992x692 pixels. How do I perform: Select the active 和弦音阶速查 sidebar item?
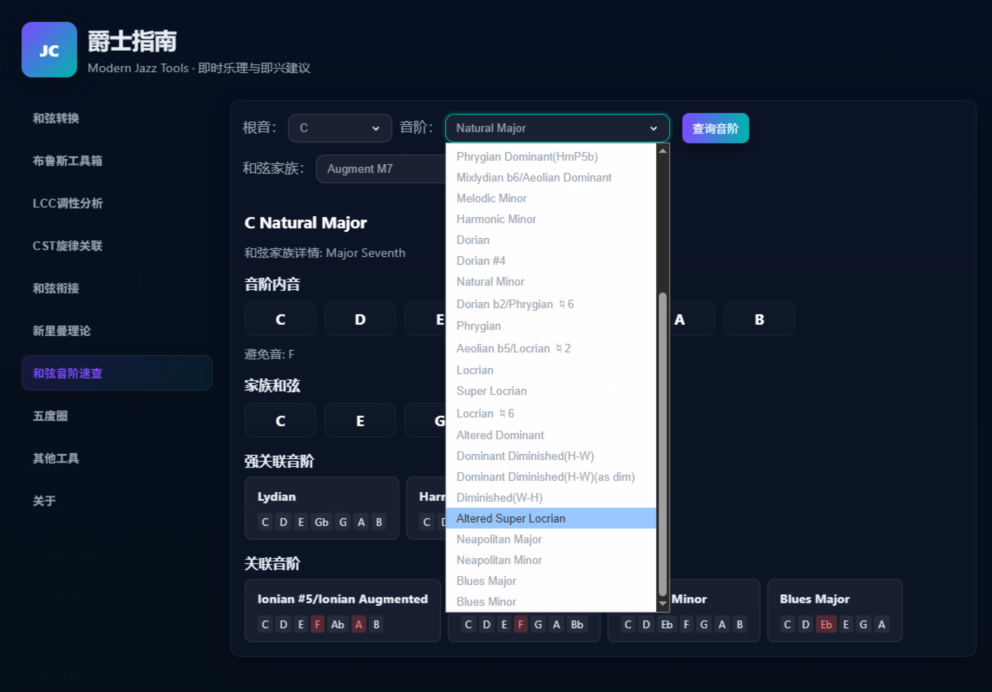[117, 373]
